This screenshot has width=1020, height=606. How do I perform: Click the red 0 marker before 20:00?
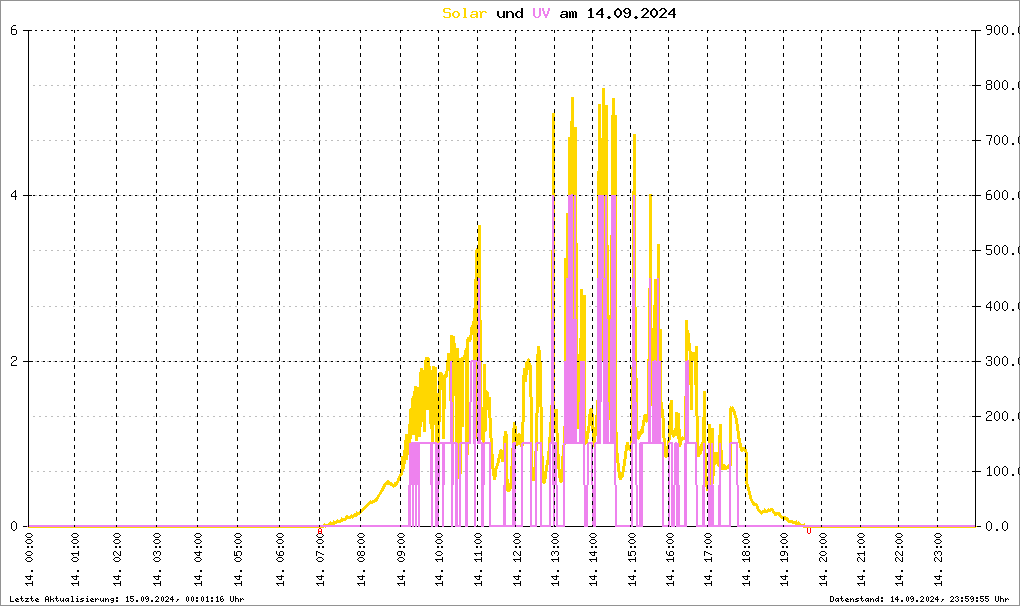(x=809, y=531)
